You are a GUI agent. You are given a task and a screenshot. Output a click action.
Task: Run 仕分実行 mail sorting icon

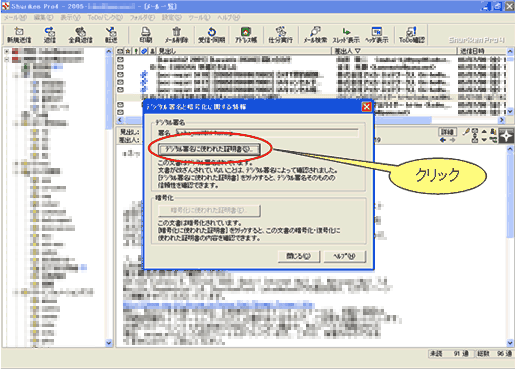point(280,35)
